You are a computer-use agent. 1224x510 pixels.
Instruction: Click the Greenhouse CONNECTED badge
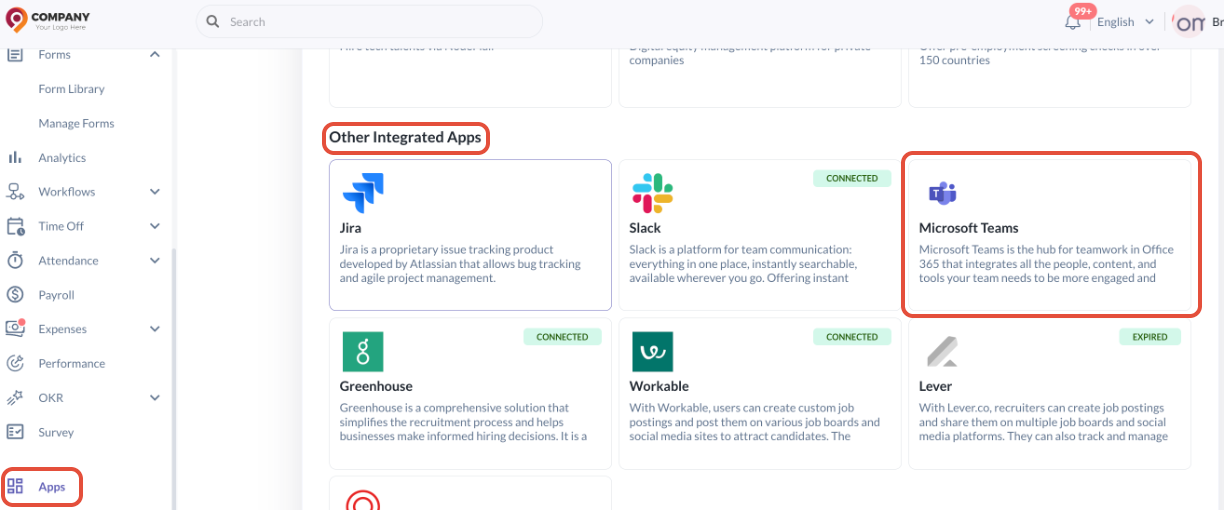(x=562, y=337)
